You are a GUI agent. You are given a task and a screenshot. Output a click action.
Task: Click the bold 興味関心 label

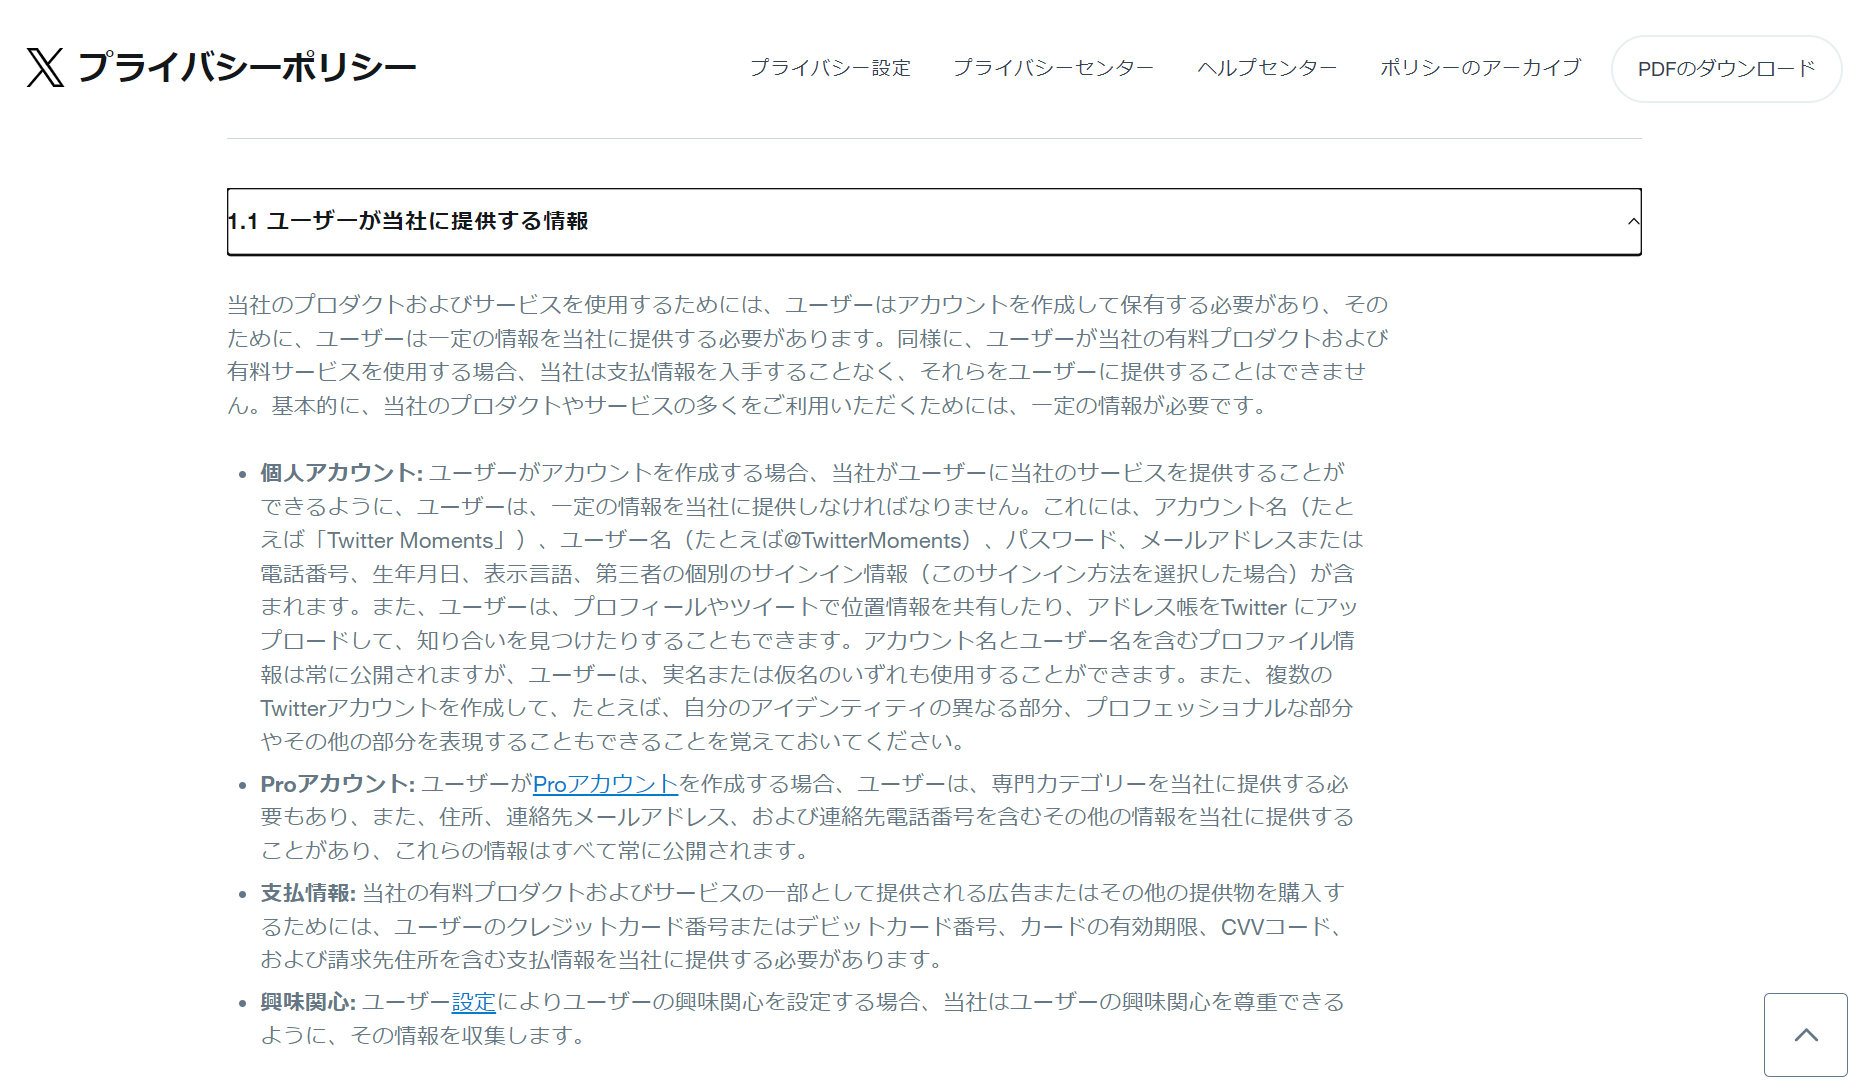[307, 1002]
